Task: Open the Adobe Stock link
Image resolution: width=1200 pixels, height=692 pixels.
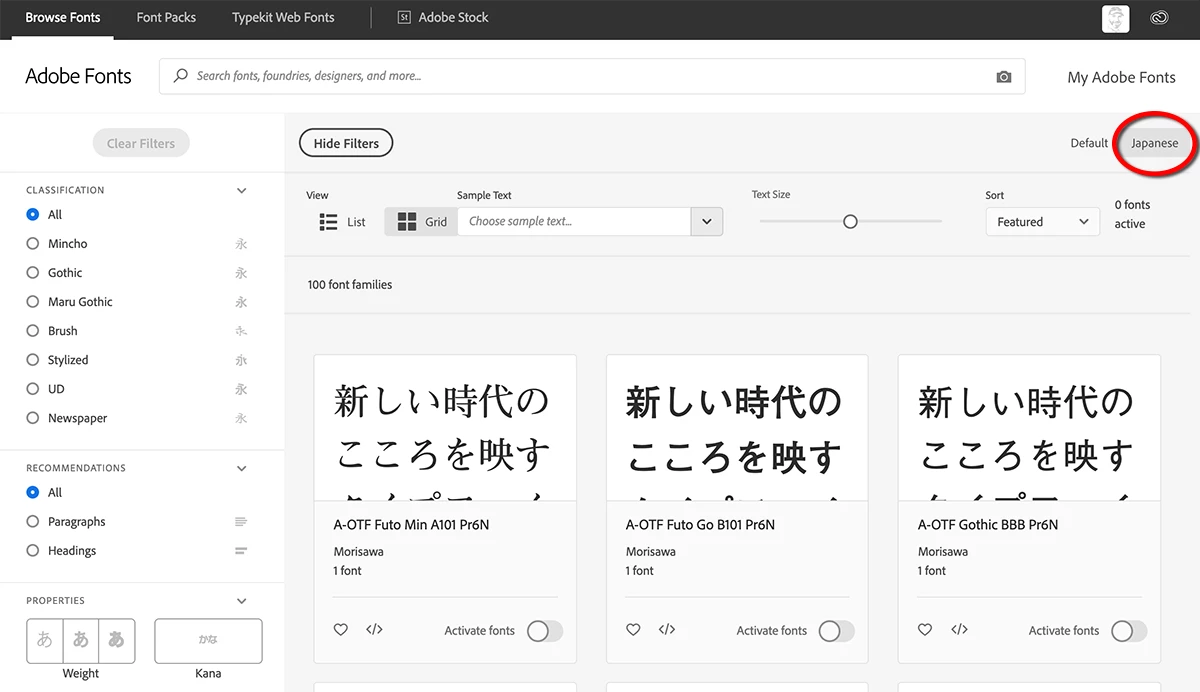Action: [x=453, y=18]
